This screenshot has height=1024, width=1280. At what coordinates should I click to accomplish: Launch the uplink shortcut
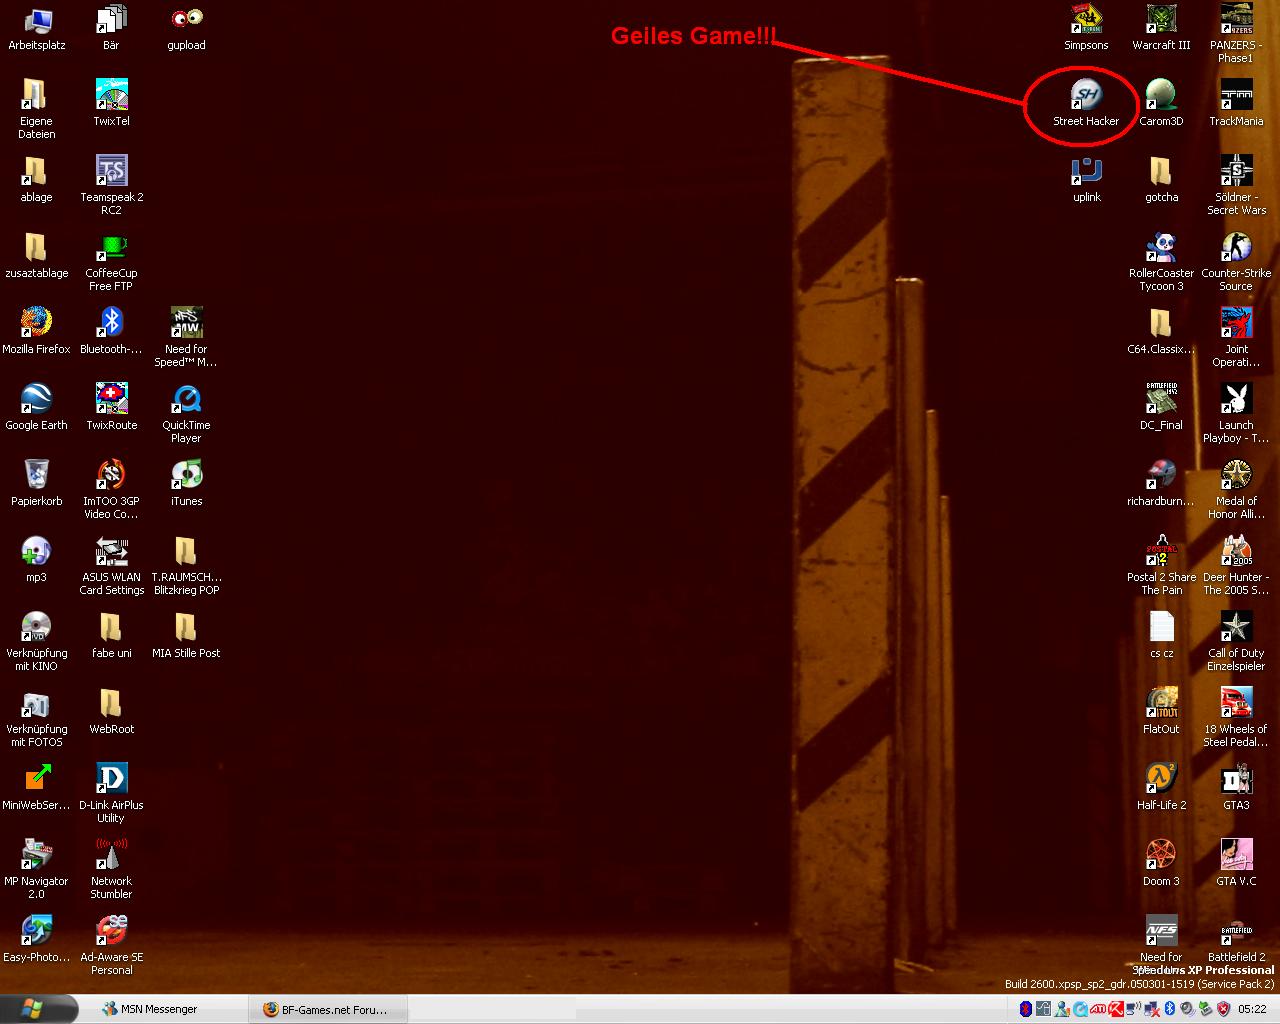(x=1086, y=179)
